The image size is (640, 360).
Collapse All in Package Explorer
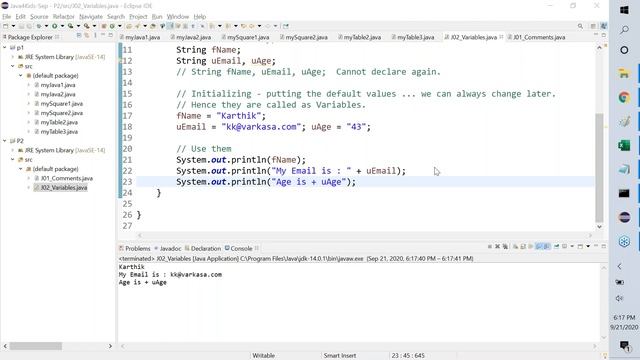coord(79,36)
